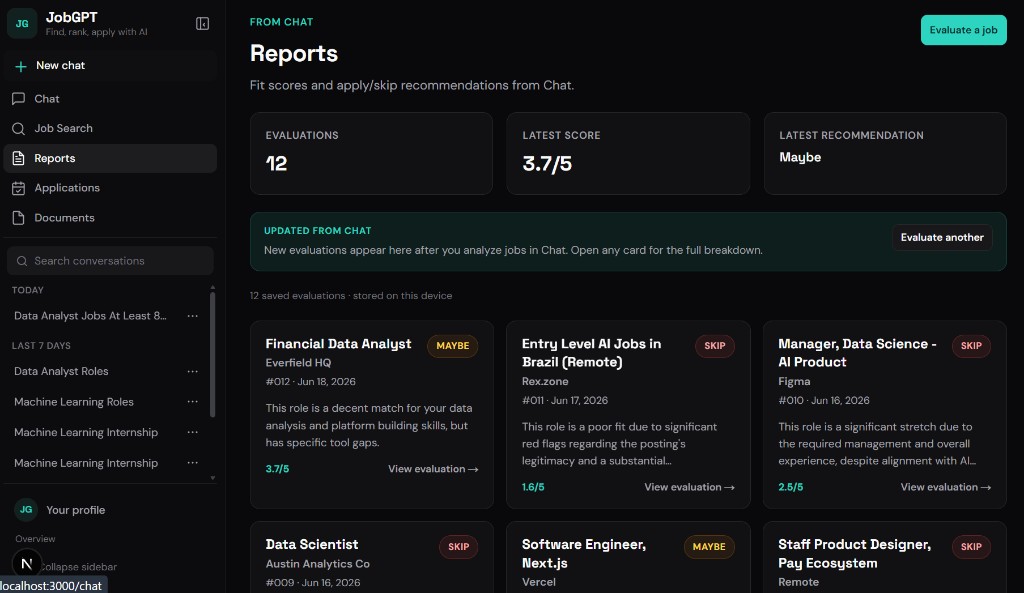Image resolution: width=1024 pixels, height=593 pixels.
Task: Click the sidebar conversations scrollbar
Action: point(212,354)
